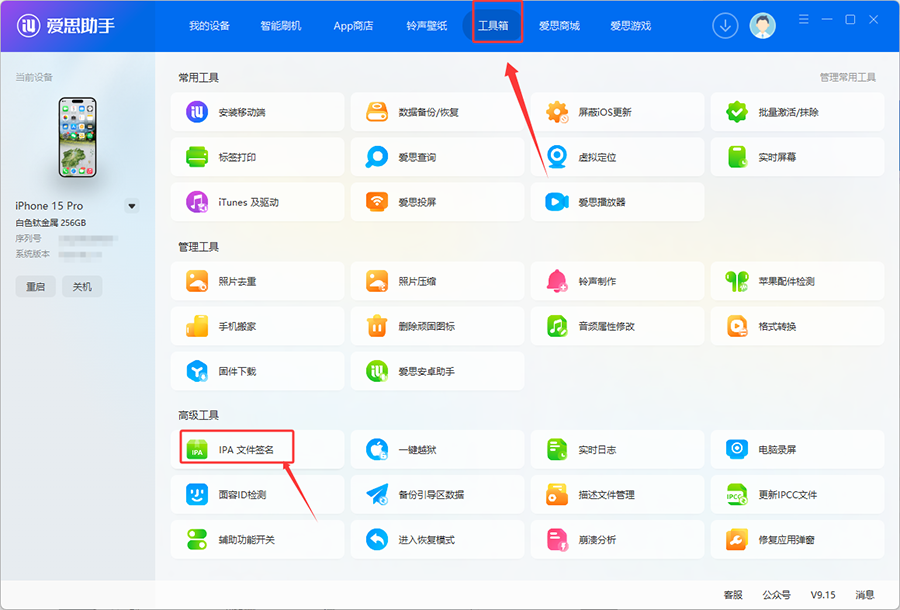Select the 工具箱 tab

pyautogui.click(x=493, y=26)
